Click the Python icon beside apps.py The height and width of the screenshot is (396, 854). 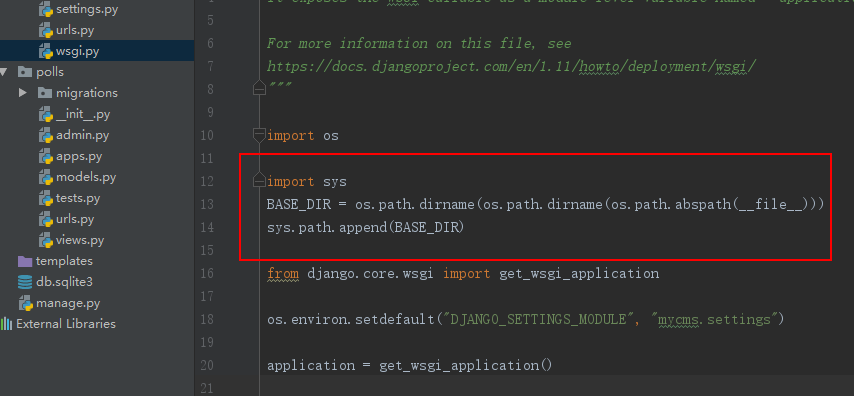click(x=45, y=157)
